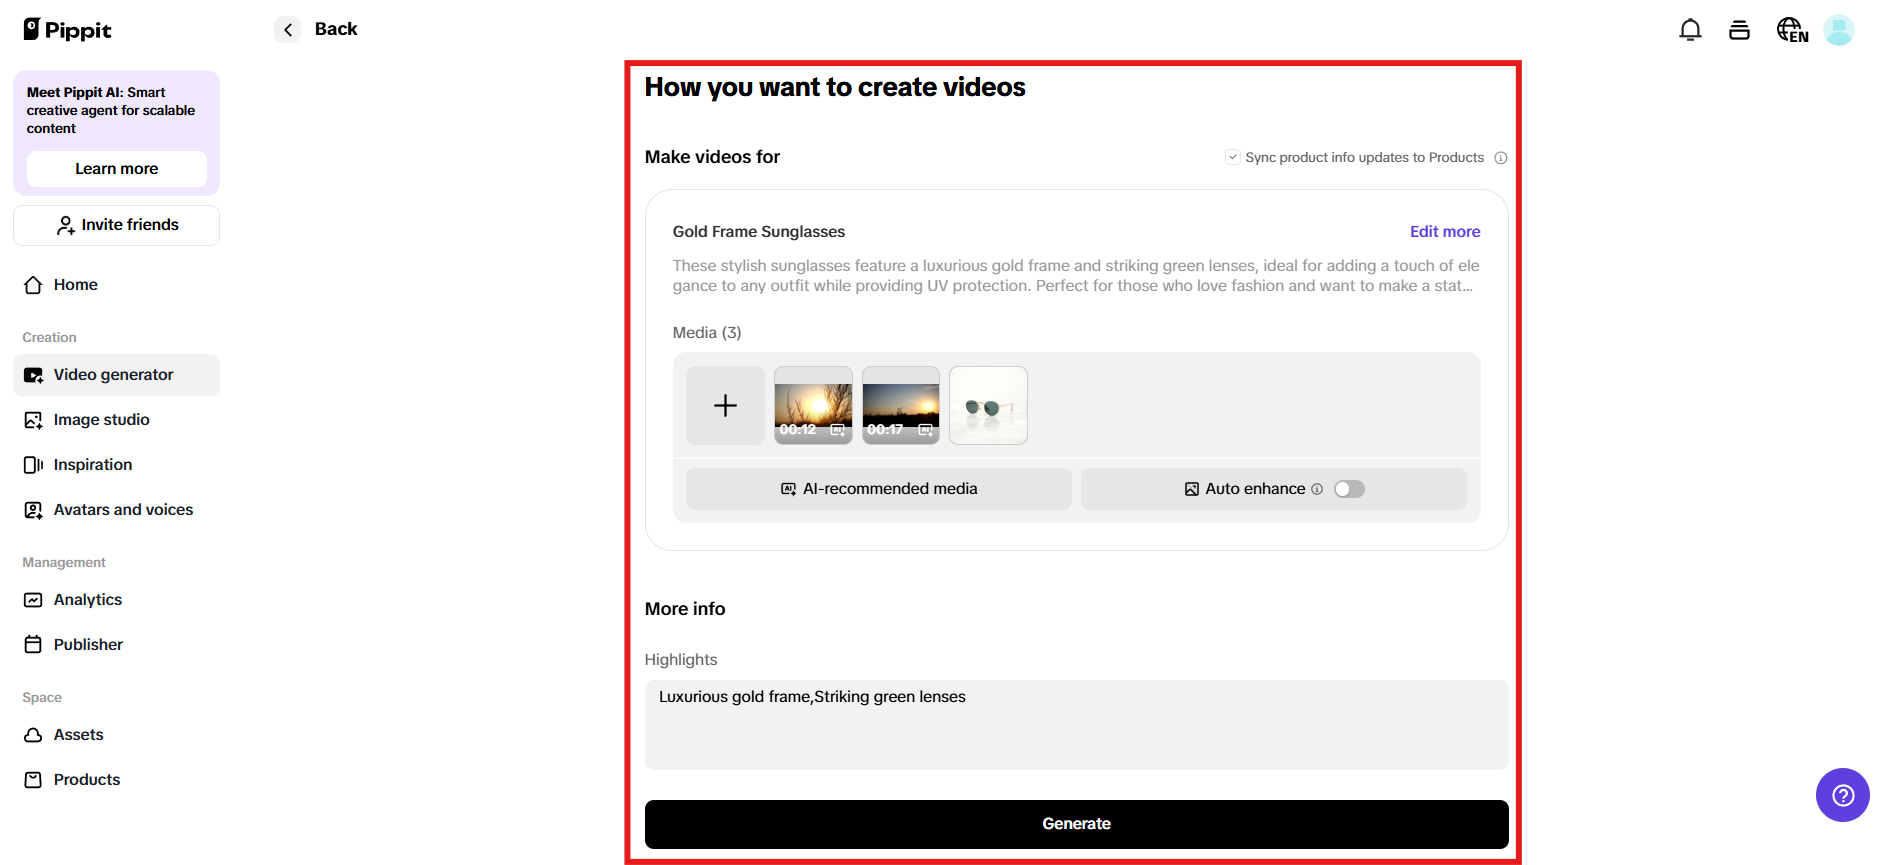Click the Edit more link
The image size is (1896, 865).
point(1445,232)
